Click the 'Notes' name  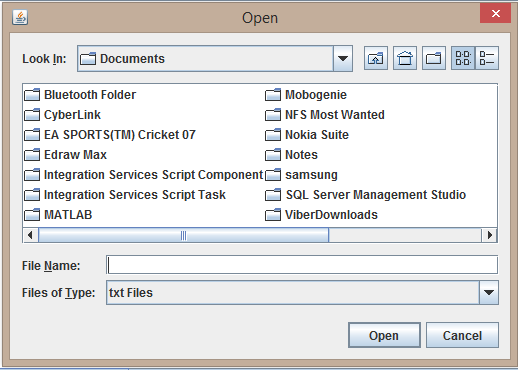point(301,155)
